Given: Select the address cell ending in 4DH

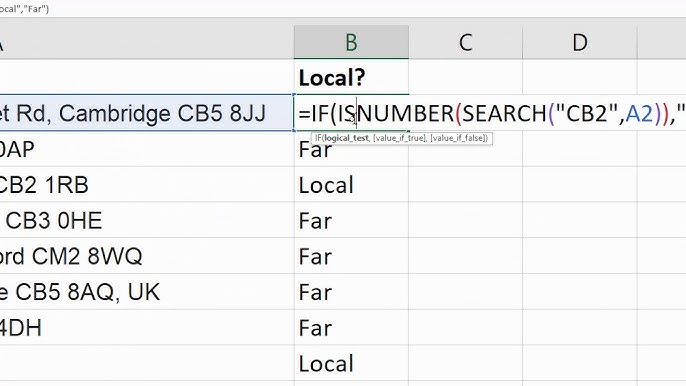Looking at the screenshot, I should pos(147,327).
